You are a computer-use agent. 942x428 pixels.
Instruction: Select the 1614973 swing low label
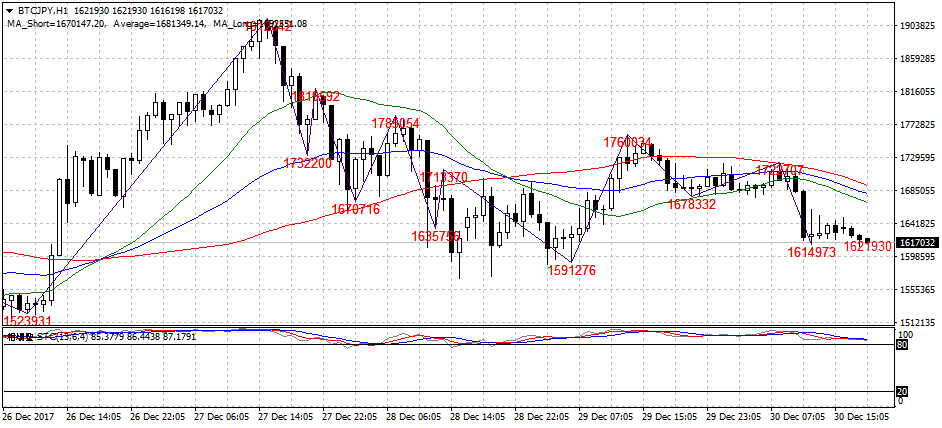point(812,253)
